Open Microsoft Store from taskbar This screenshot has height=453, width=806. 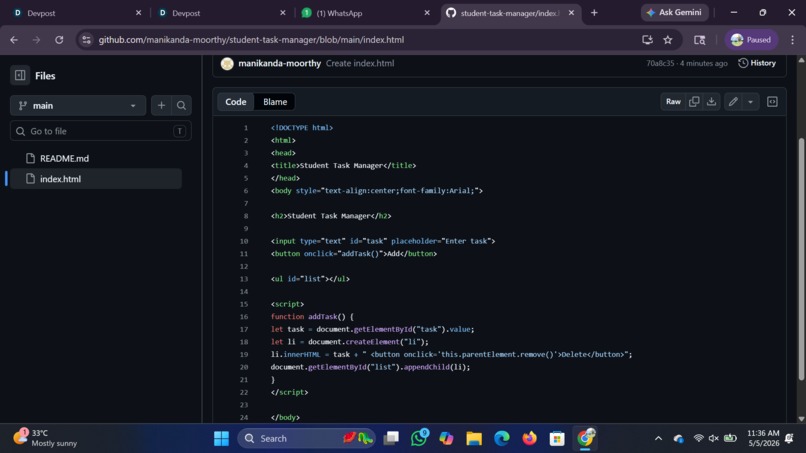[x=557, y=439]
